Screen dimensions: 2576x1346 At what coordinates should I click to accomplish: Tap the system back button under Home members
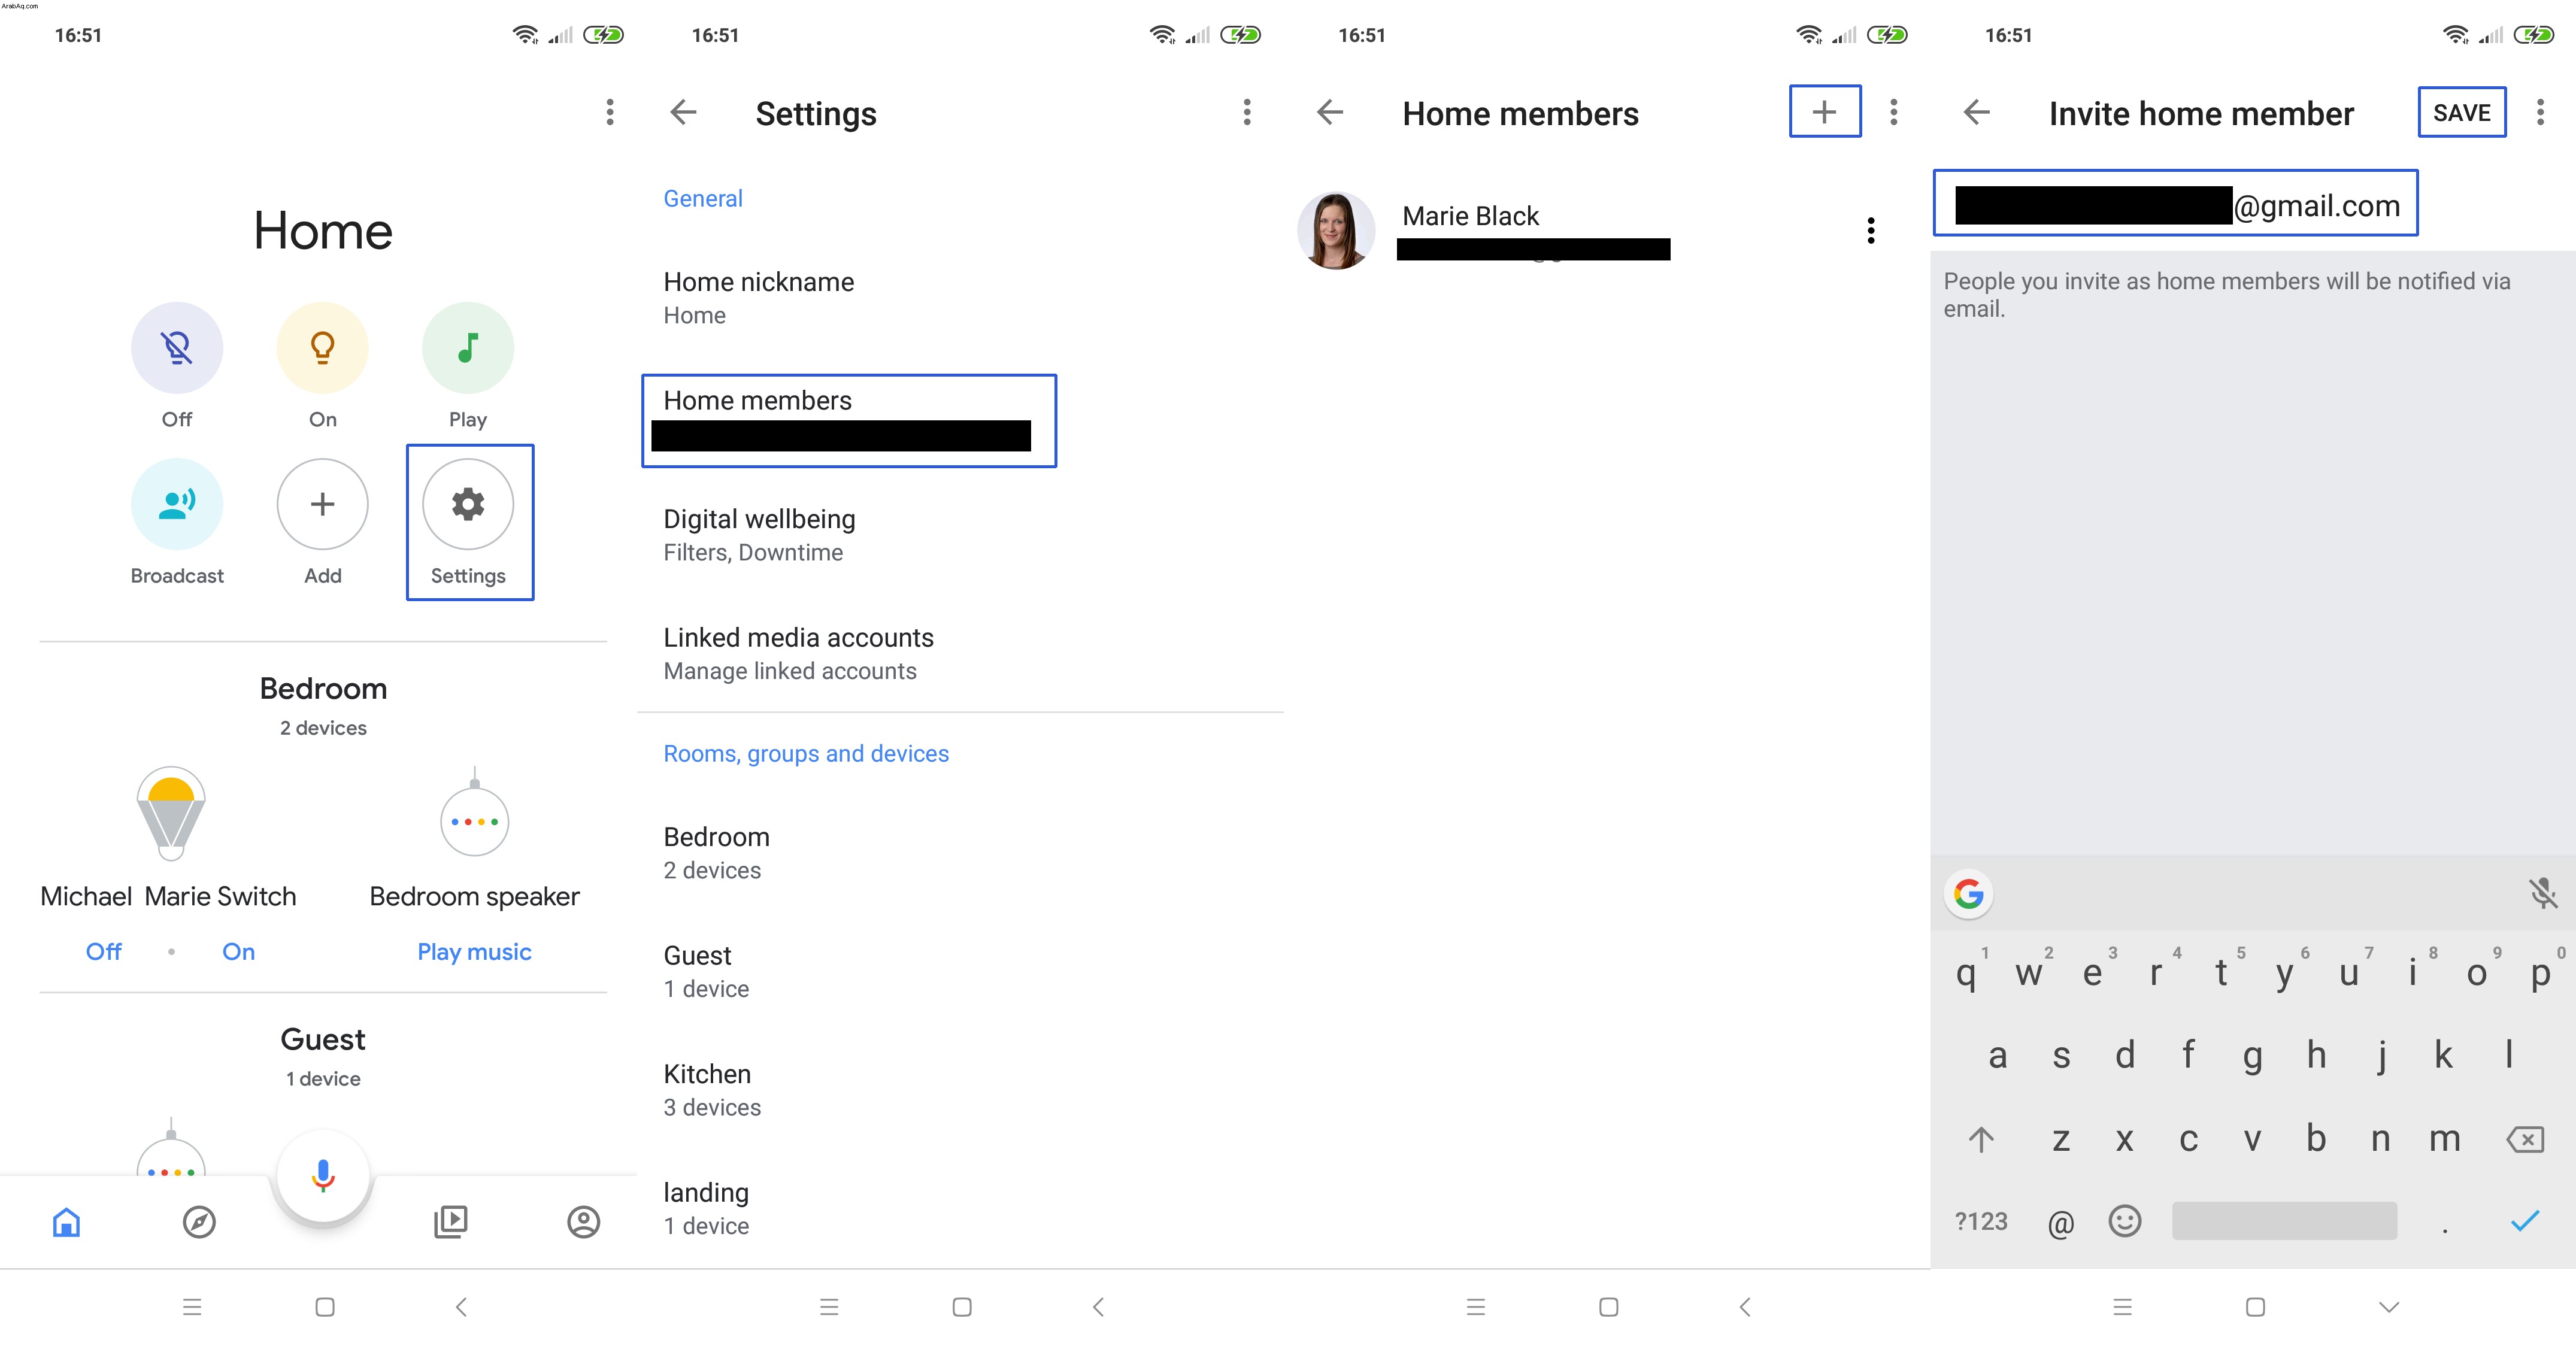1745,1306
